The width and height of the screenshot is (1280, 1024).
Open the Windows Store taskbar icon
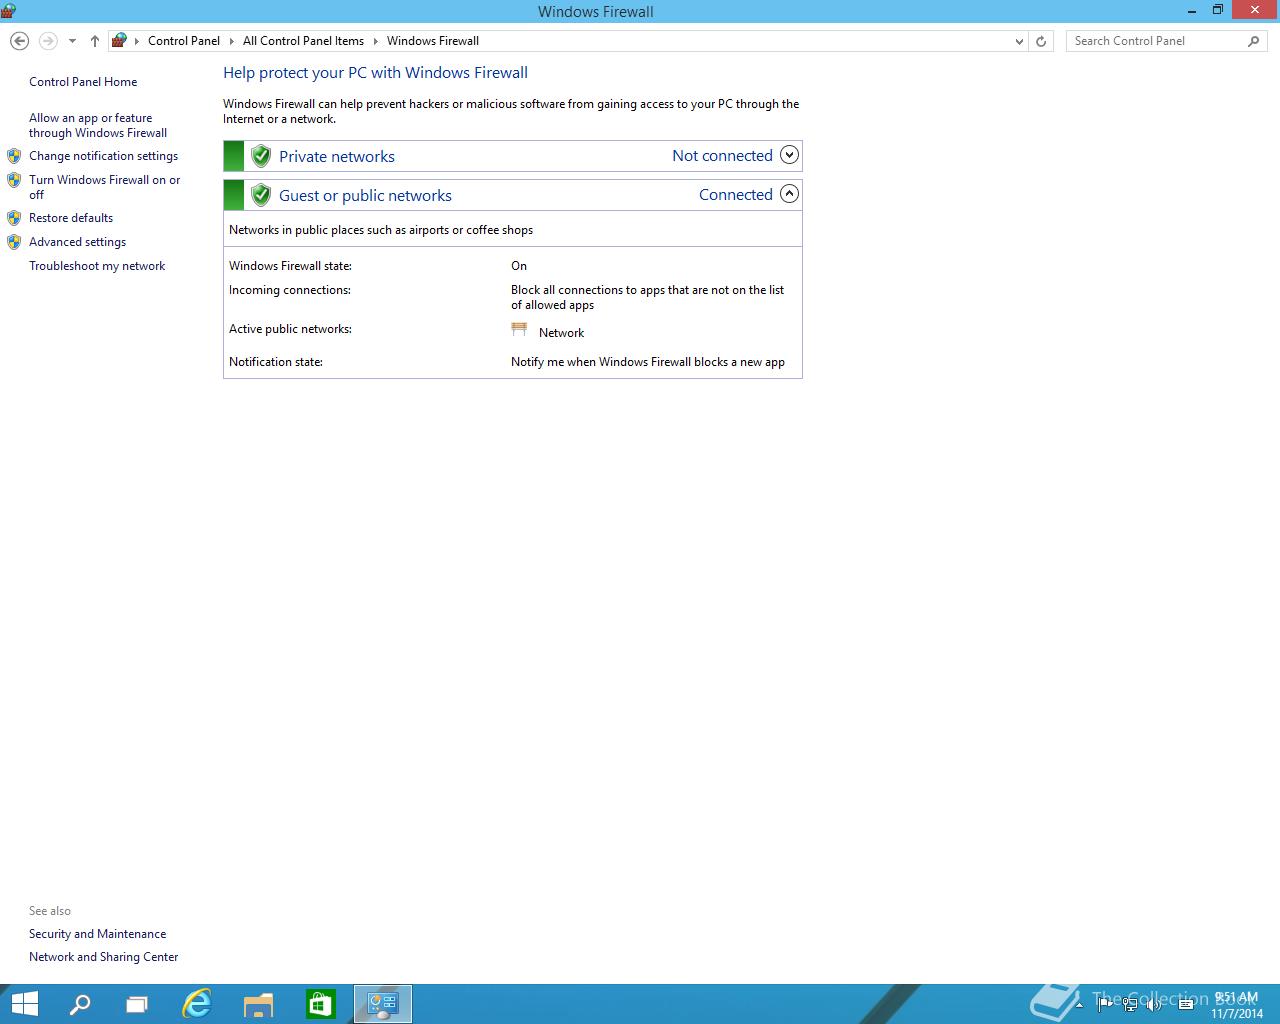[x=320, y=1004]
